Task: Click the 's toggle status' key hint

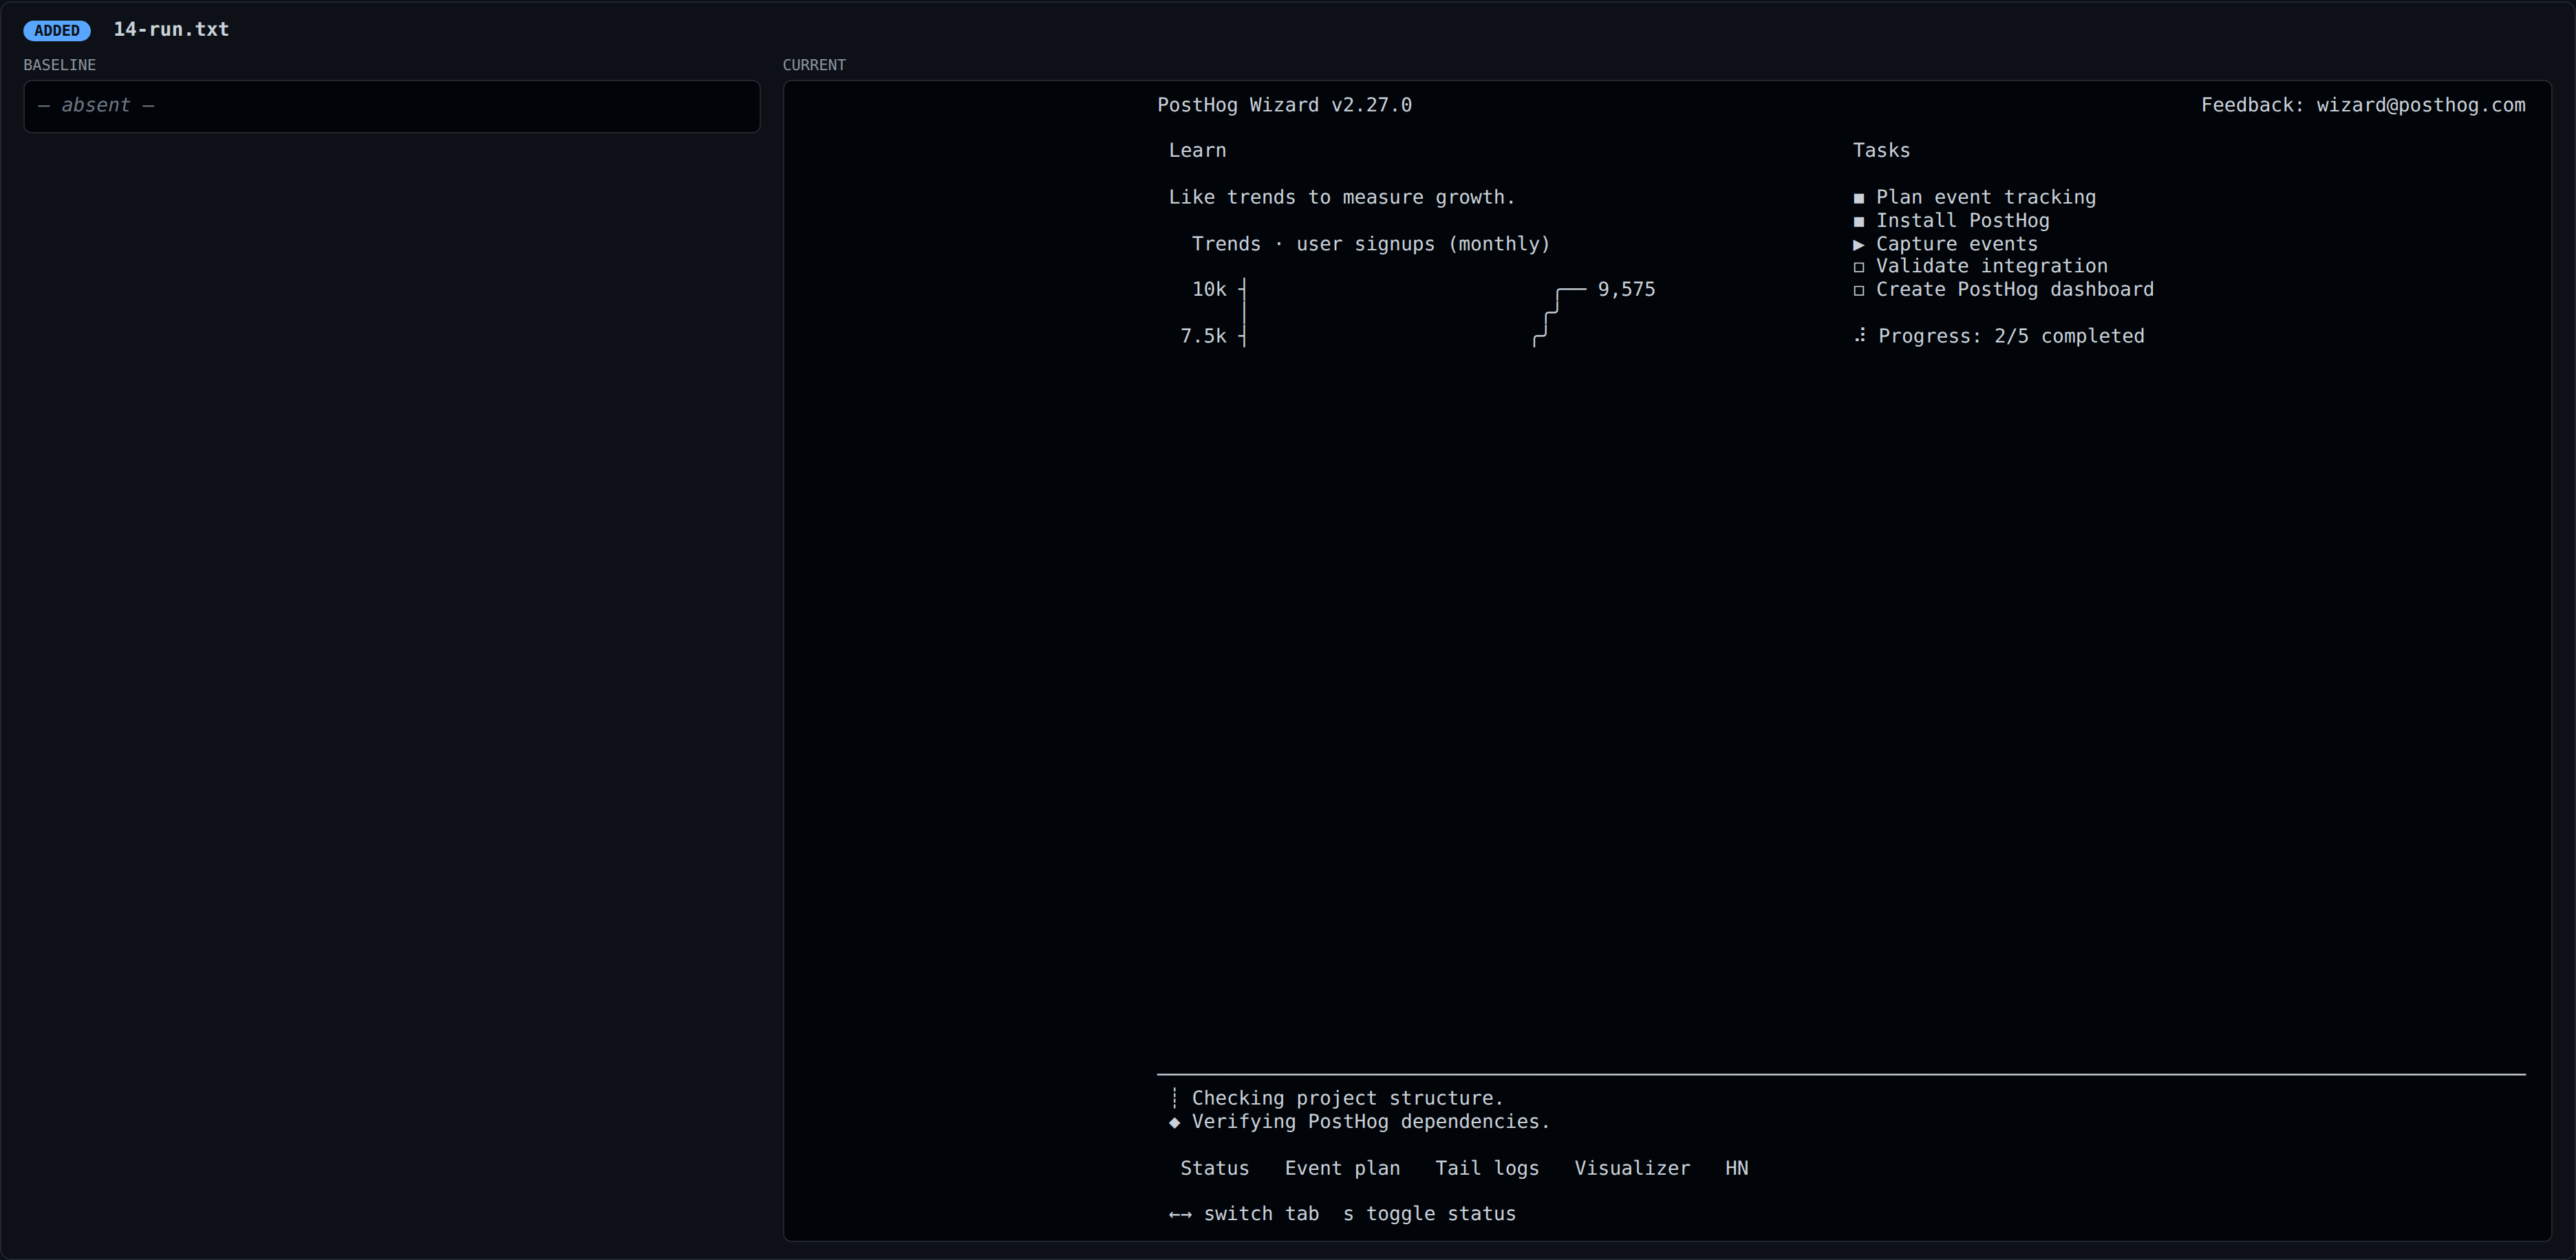Action: pos(1429,1213)
